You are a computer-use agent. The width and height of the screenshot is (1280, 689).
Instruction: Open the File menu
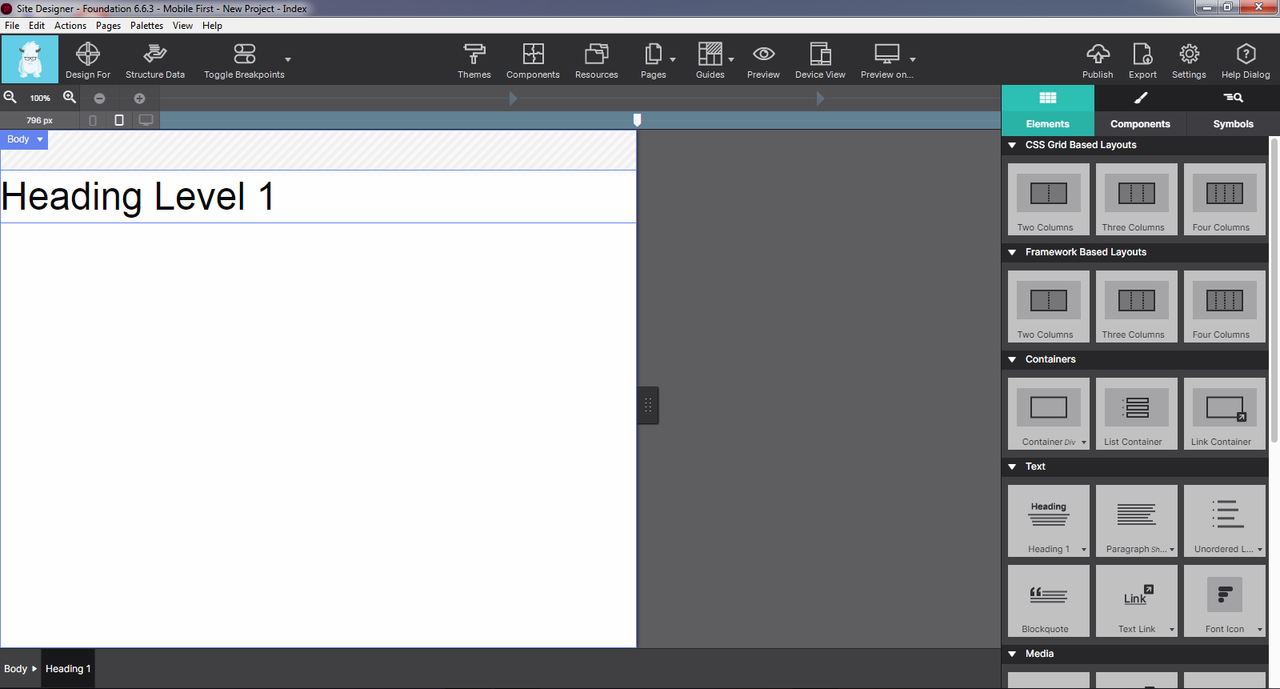[12, 26]
